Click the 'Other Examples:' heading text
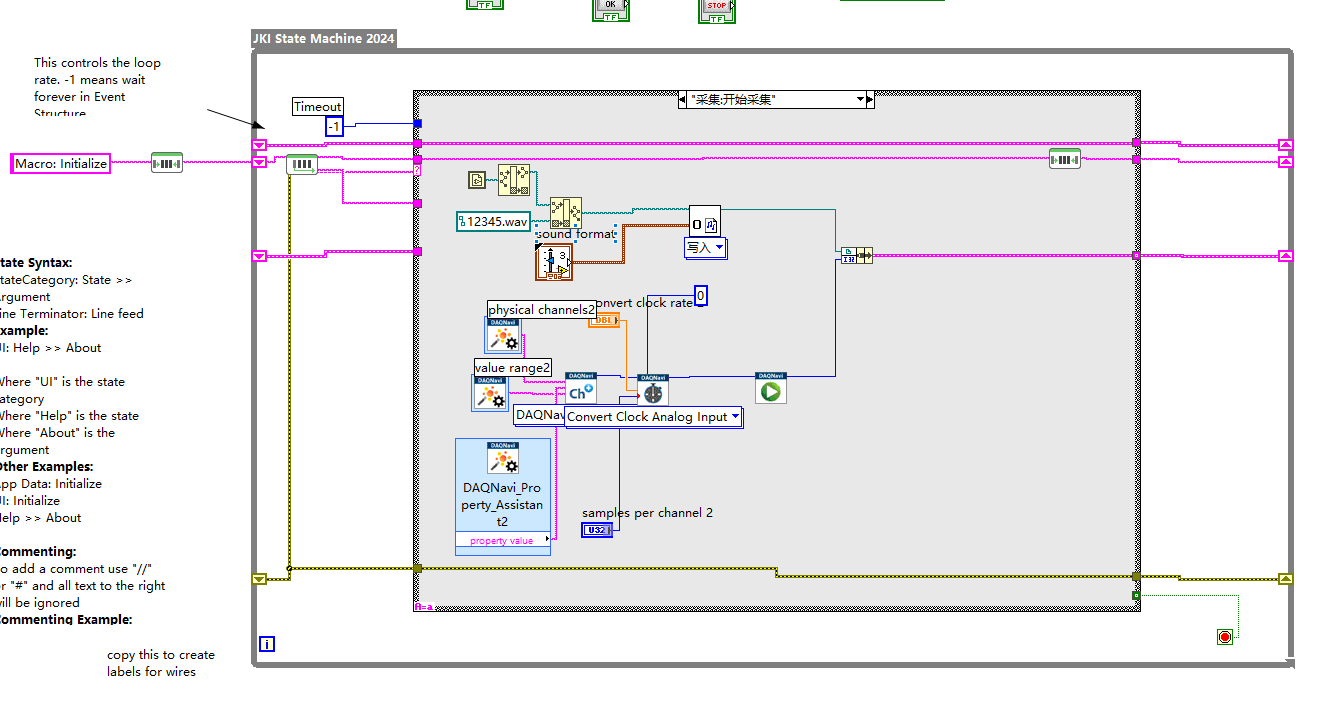The height and width of the screenshot is (728, 1339). click(x=47, y=467)
